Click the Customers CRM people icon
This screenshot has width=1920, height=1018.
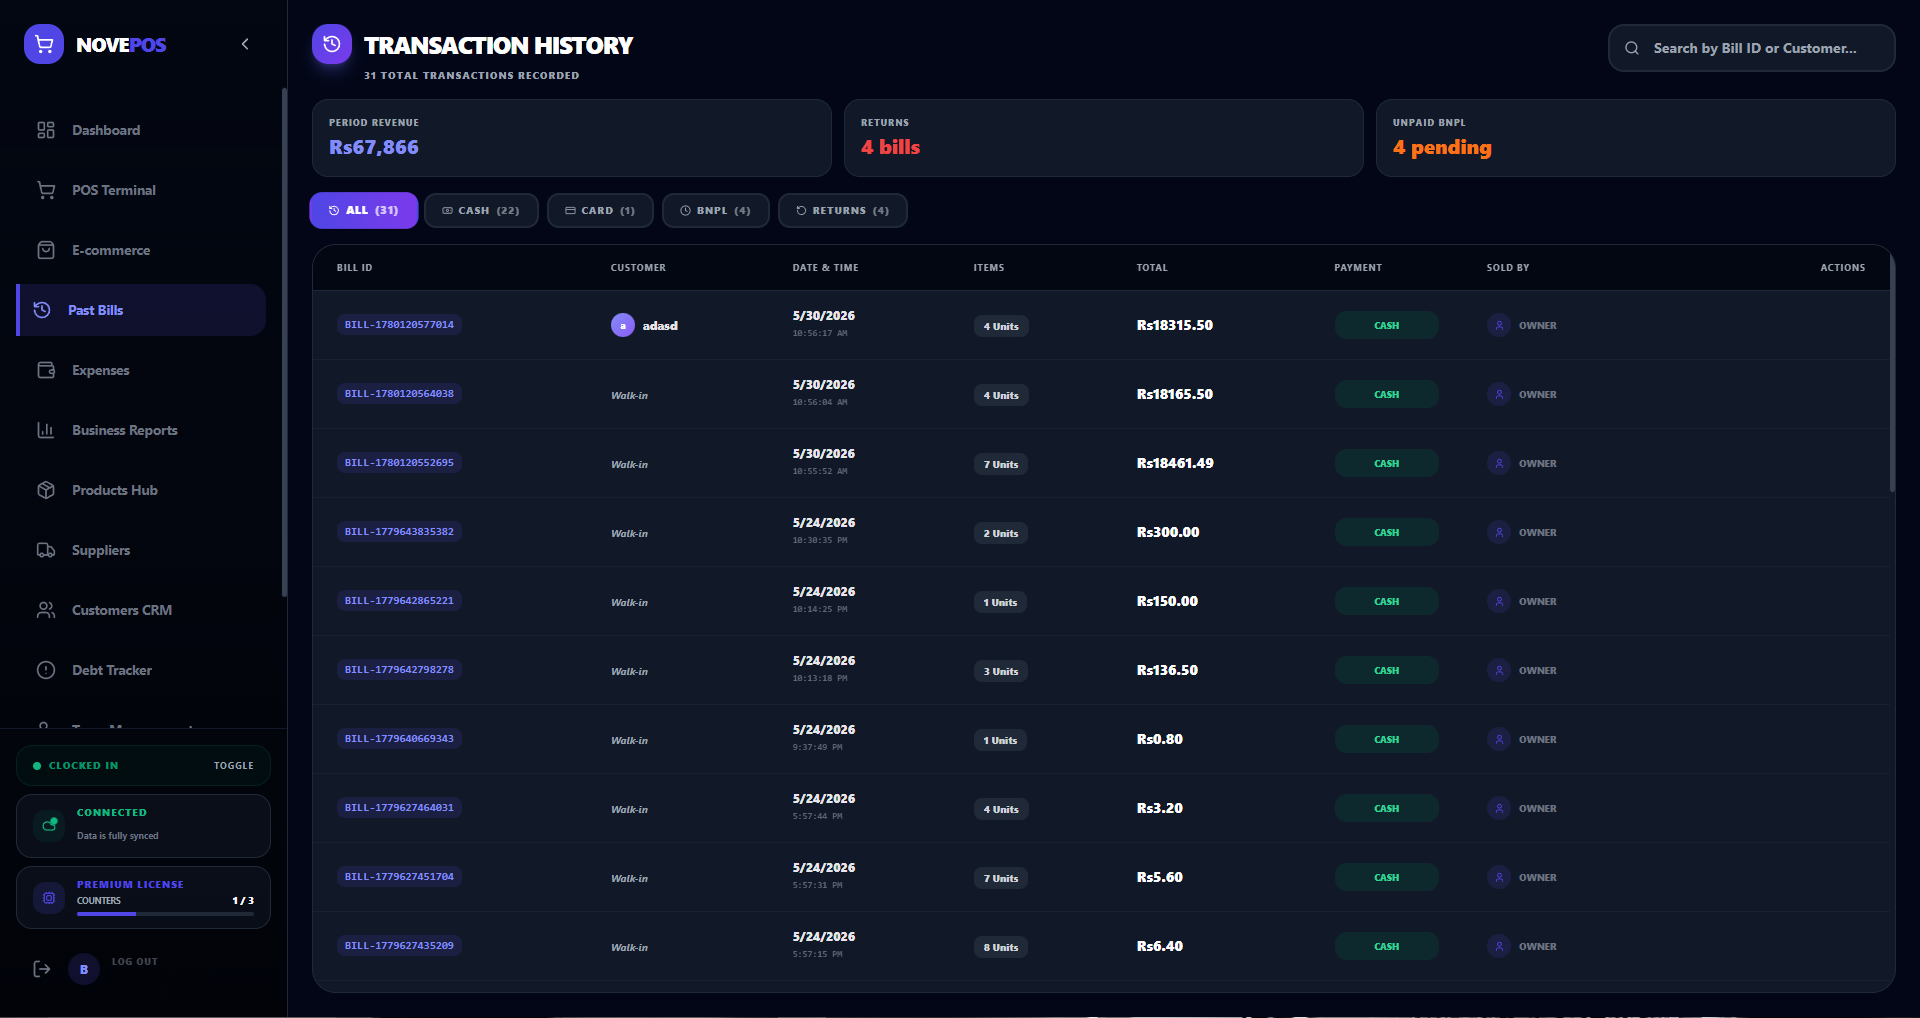46,610
